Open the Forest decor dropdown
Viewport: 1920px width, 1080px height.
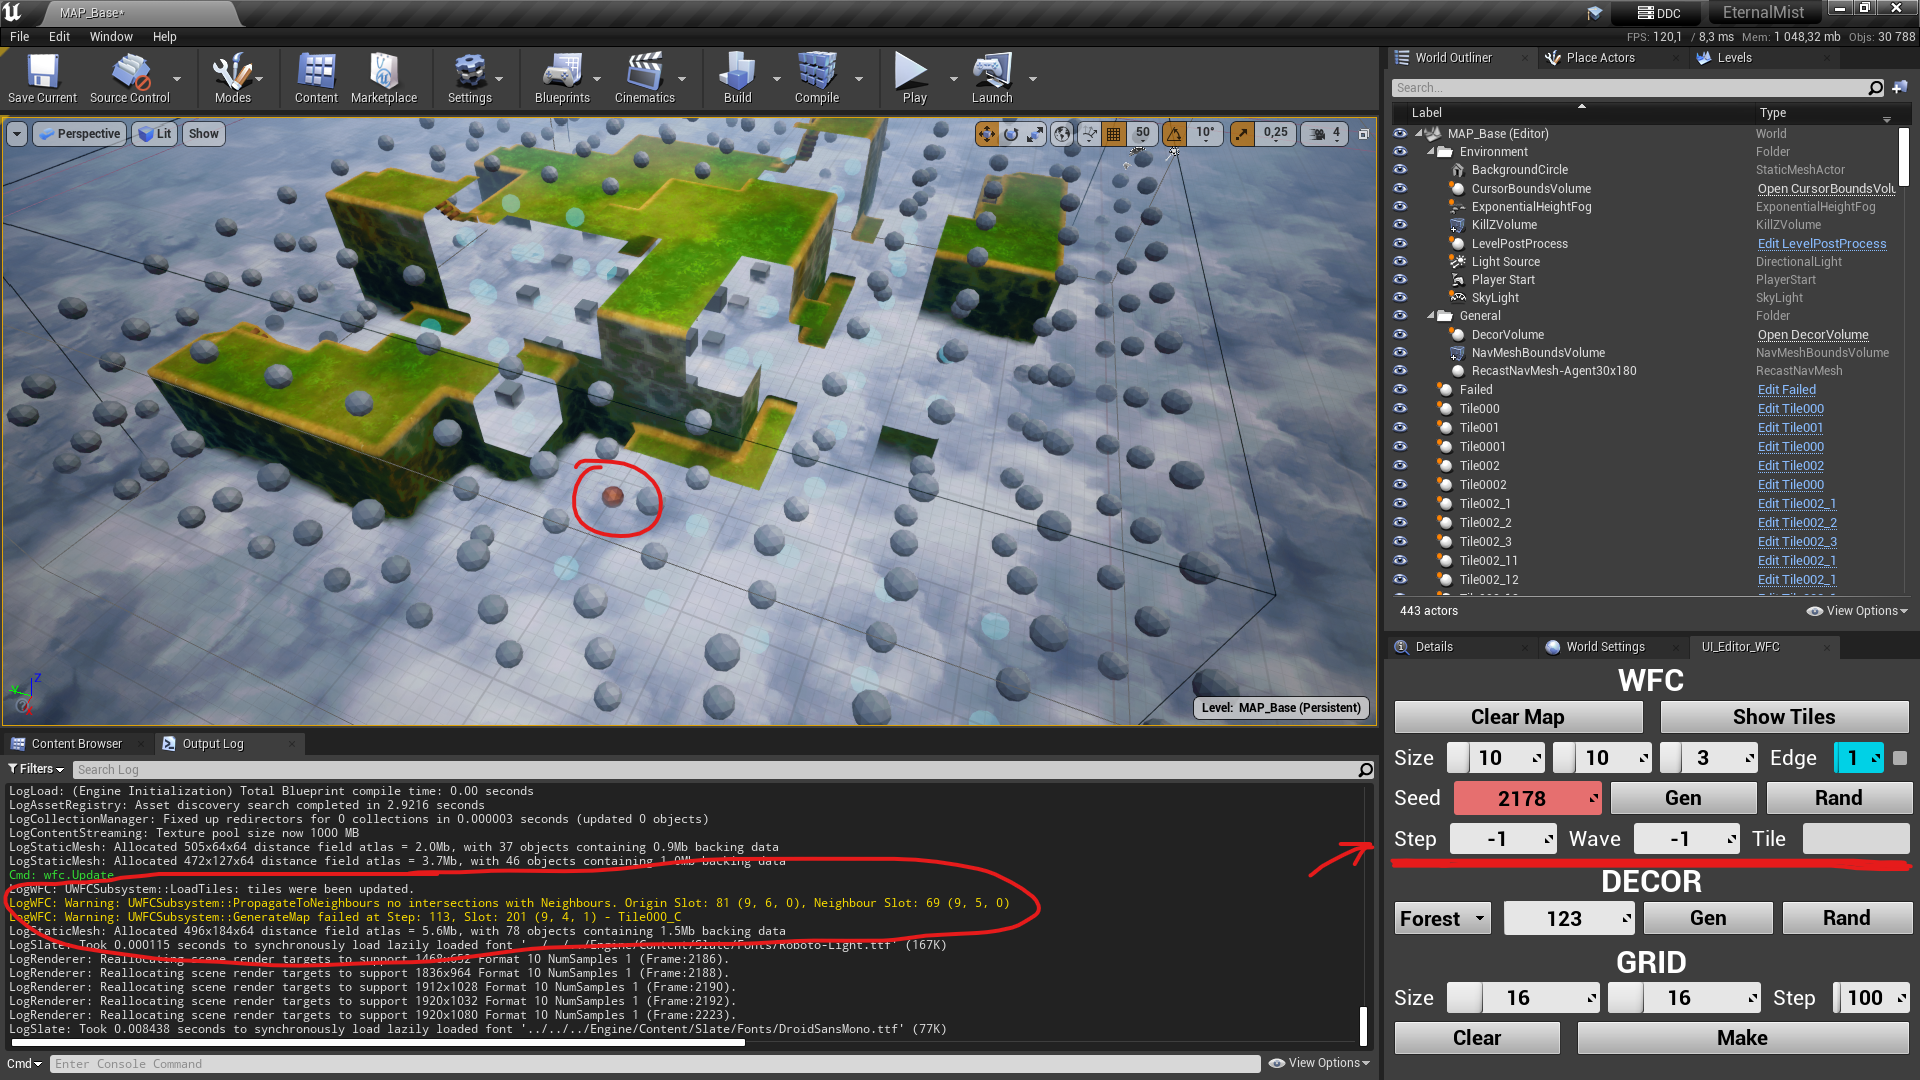click(x=1442, y=918)
